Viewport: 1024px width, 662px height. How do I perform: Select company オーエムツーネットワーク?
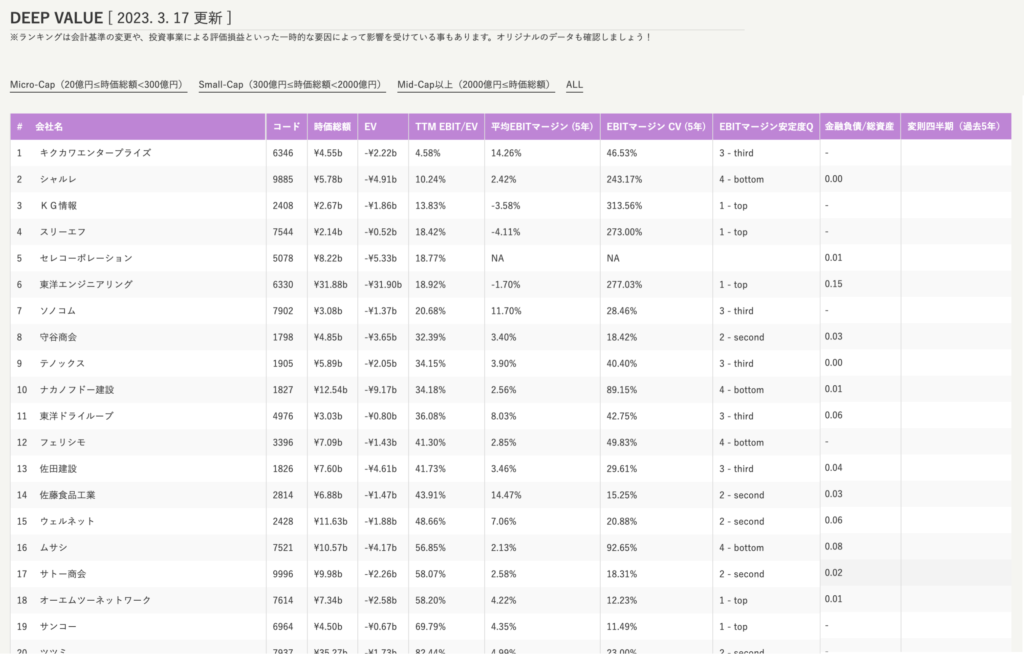(x=95, y=601)
